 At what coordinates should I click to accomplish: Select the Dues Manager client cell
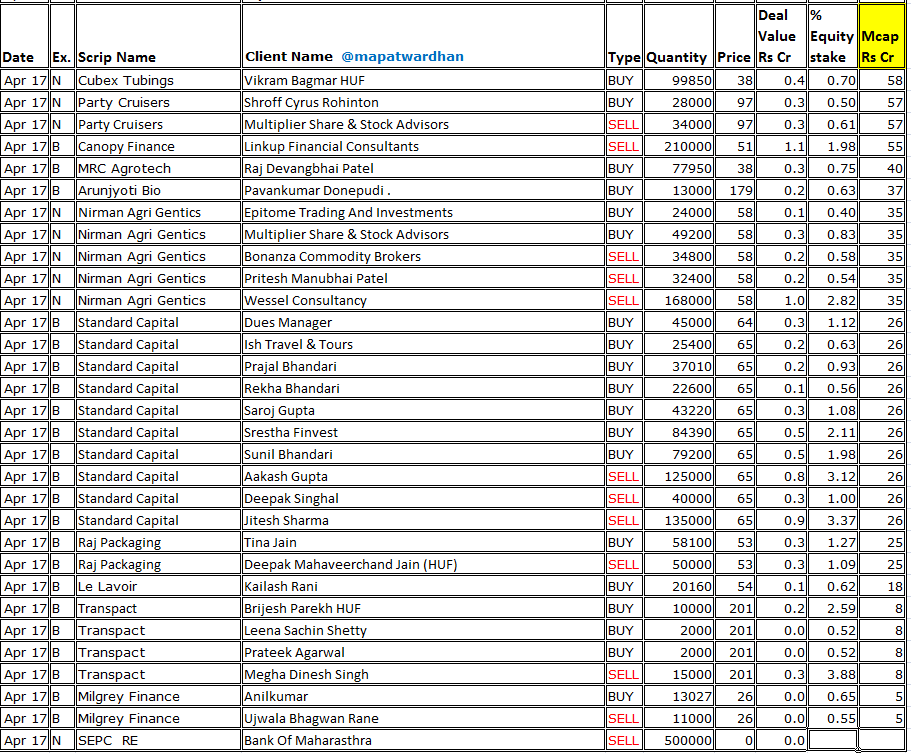[x=423, y=322]
